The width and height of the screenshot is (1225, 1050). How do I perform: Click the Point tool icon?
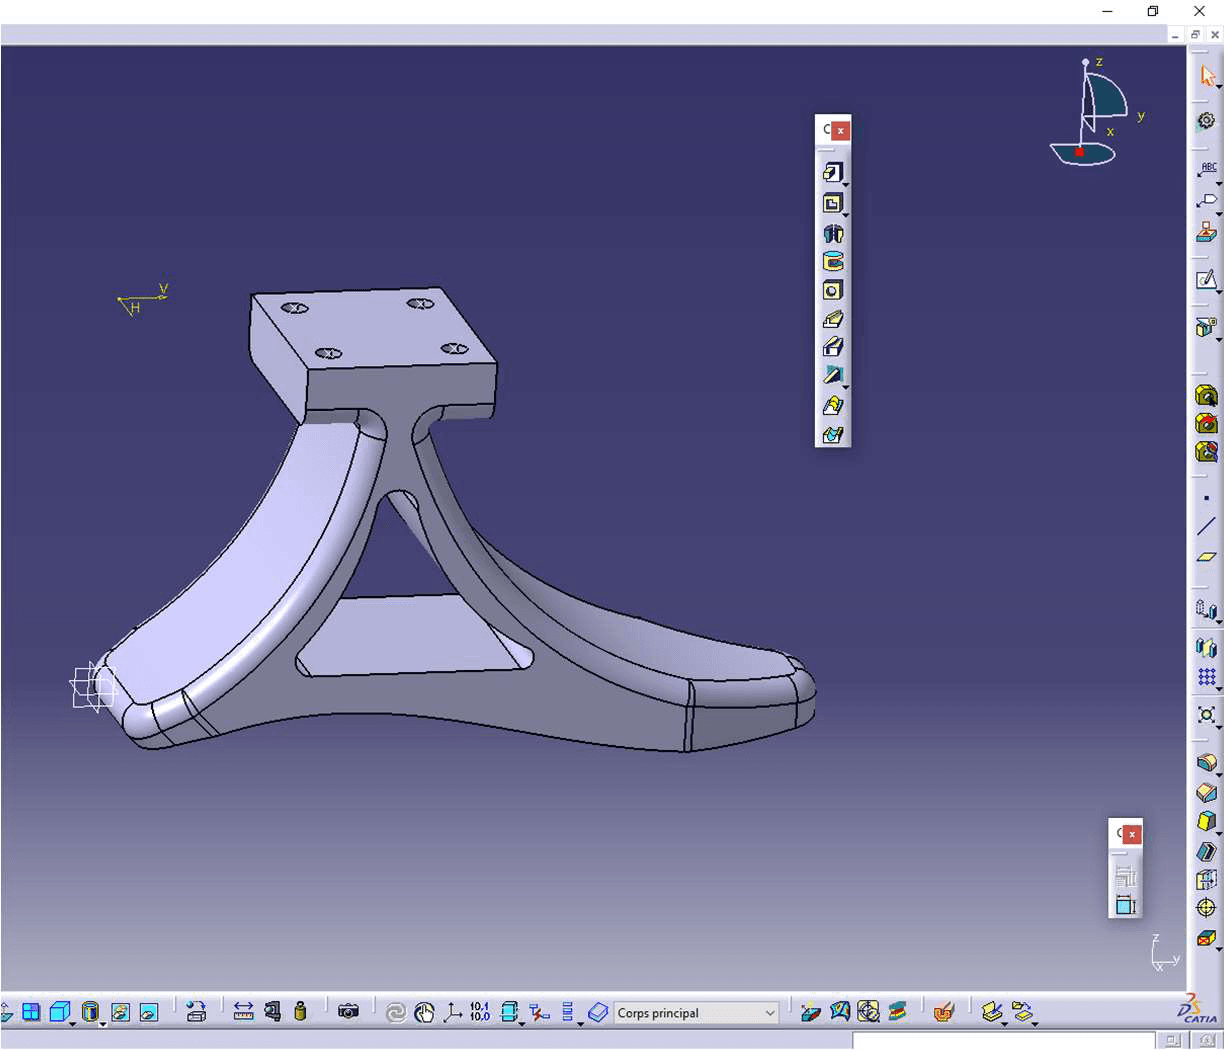1206,498
